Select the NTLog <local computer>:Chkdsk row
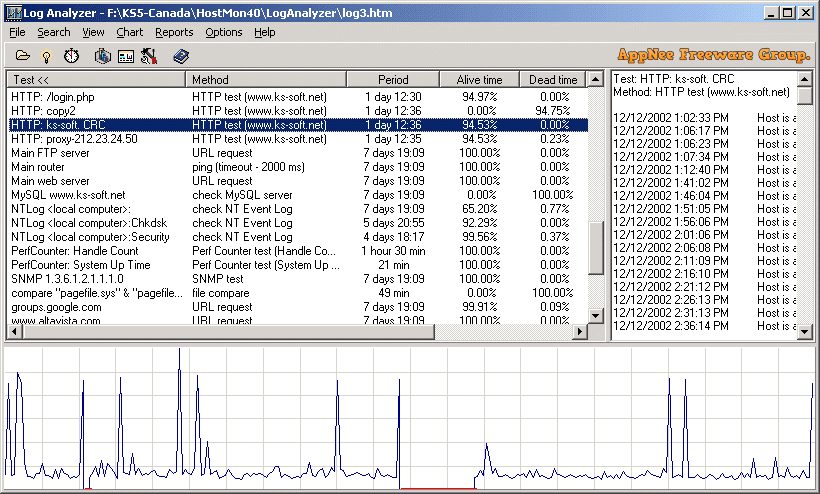 (298, 223)
